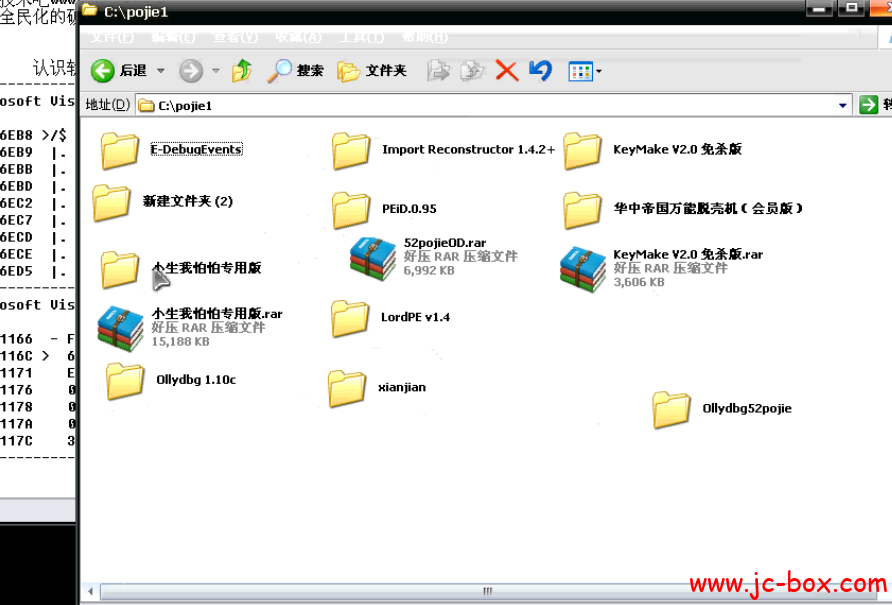This screenshot has height=605, width=892.
Task: Select the LordPE v1.4 folder icon
Action: [x=350, y=319]
